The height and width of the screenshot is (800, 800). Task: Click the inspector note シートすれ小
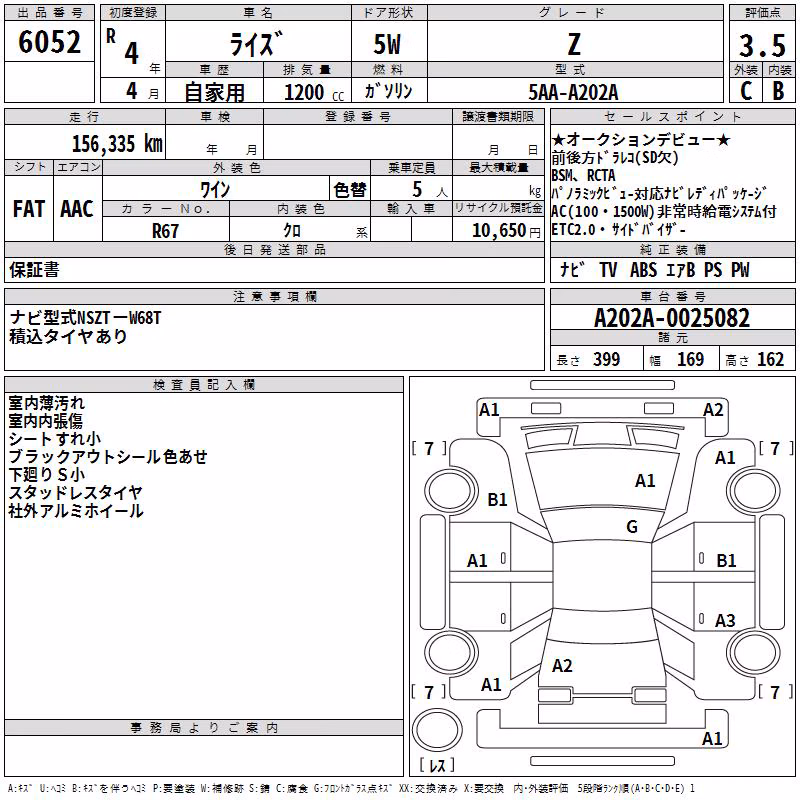click(x=55, y=439)
